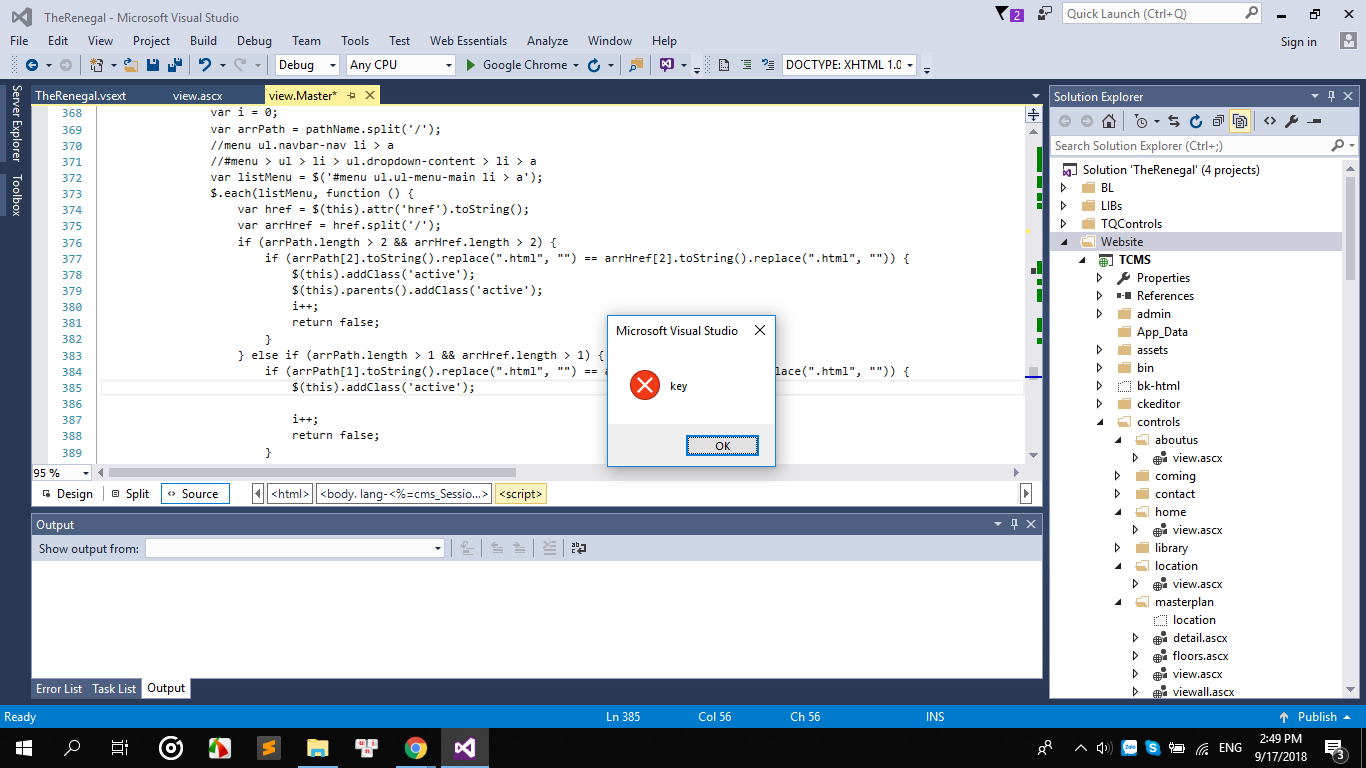The height and width of the screenshot is (768, 1366).
Task: Click the Search Solution Explorer field
Action: 1190,146
